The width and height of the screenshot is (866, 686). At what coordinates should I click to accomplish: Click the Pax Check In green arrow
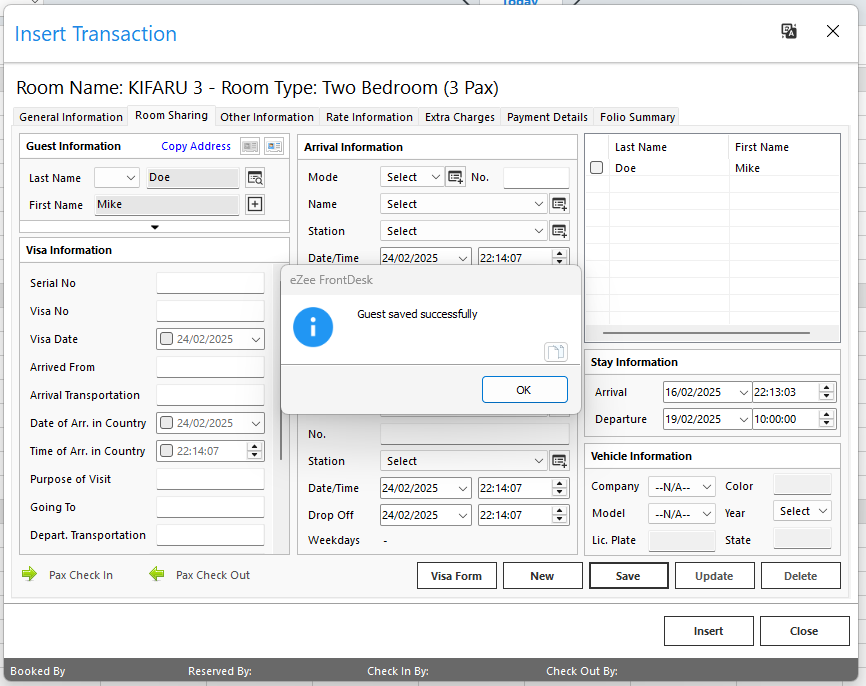[29, 575]
